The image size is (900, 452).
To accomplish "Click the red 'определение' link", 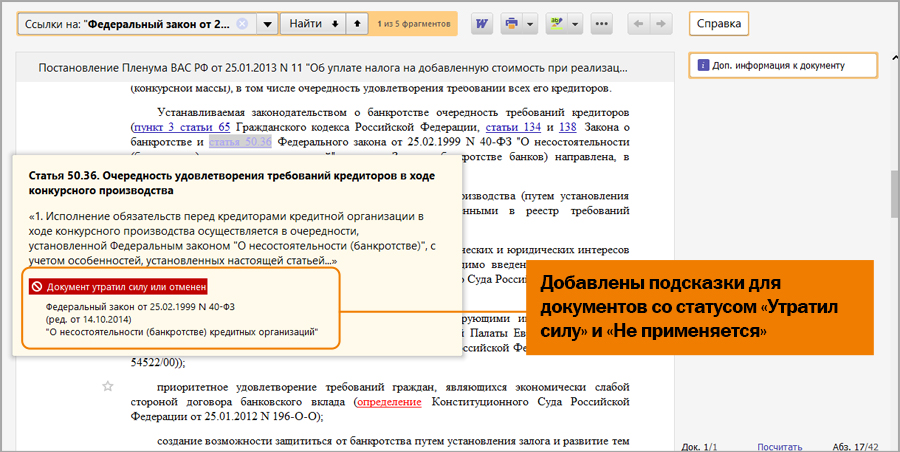I will coord(389,401).
